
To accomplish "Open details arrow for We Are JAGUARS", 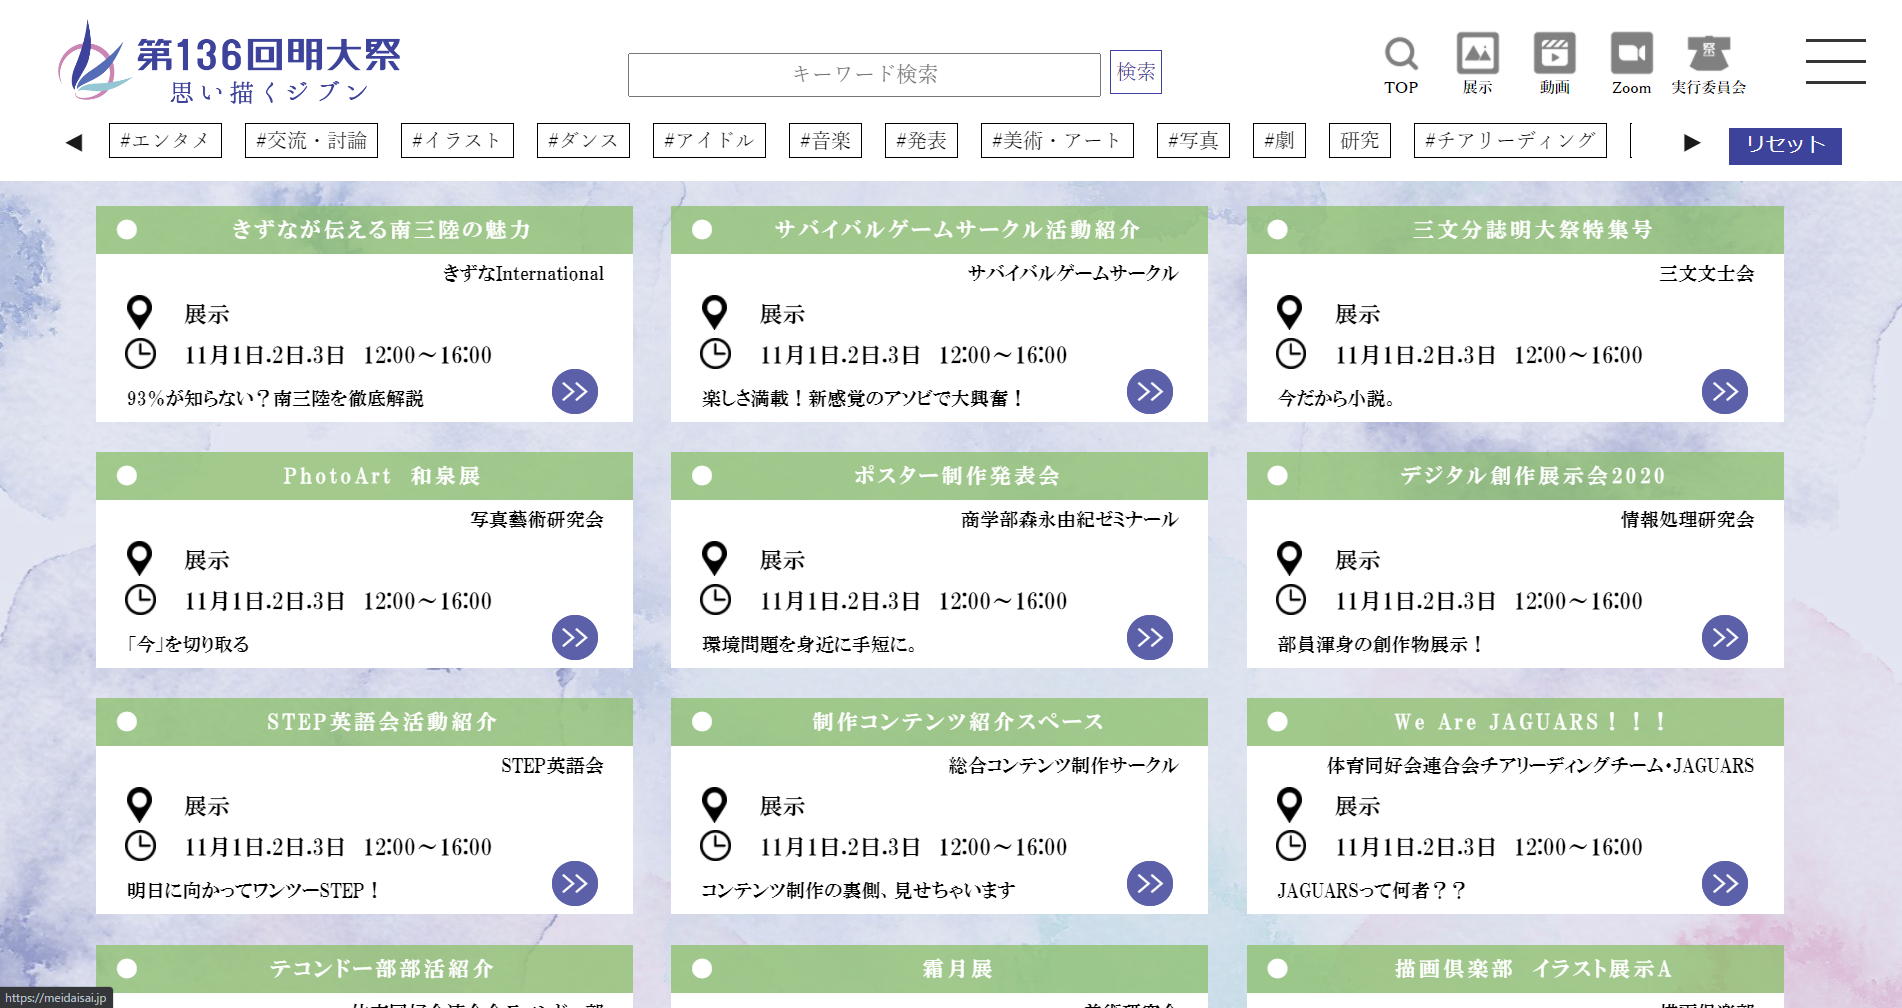I will (1725, 884).
